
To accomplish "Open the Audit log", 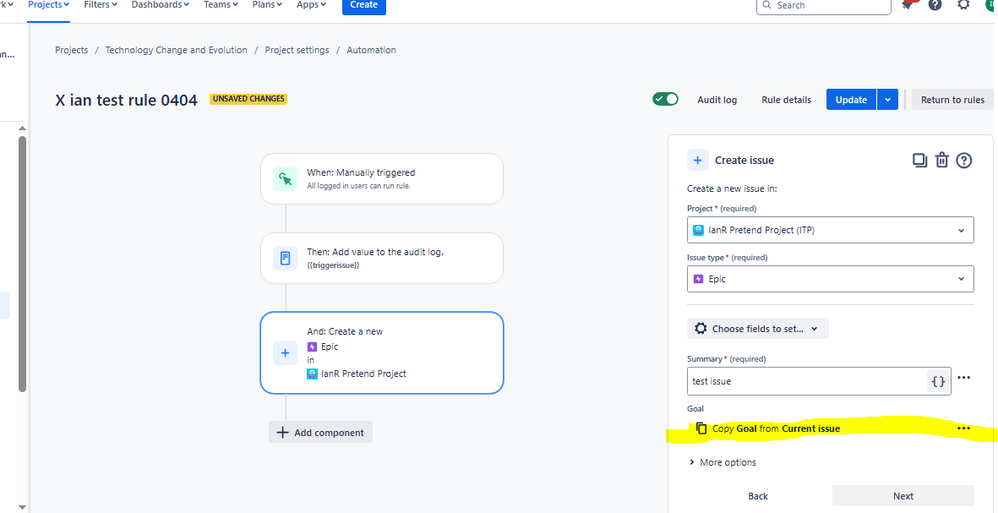I will tap(717, 100).
